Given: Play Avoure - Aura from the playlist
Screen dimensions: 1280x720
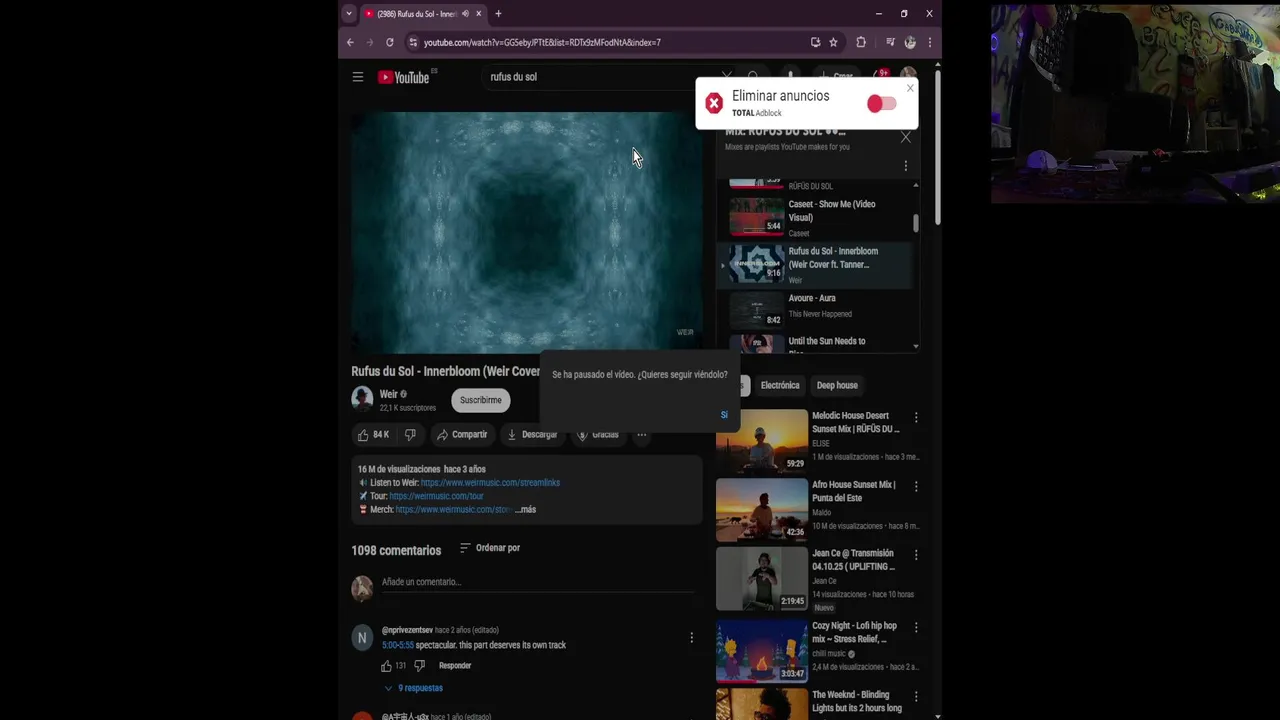Looking at the screenshot, I should [816, 310].
